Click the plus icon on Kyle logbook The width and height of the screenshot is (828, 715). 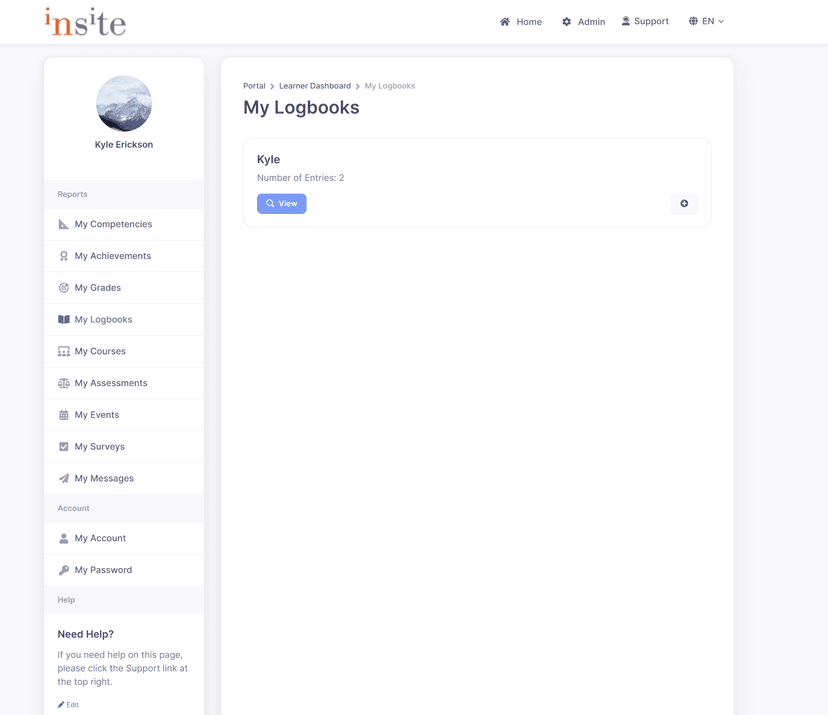[684, 204]
